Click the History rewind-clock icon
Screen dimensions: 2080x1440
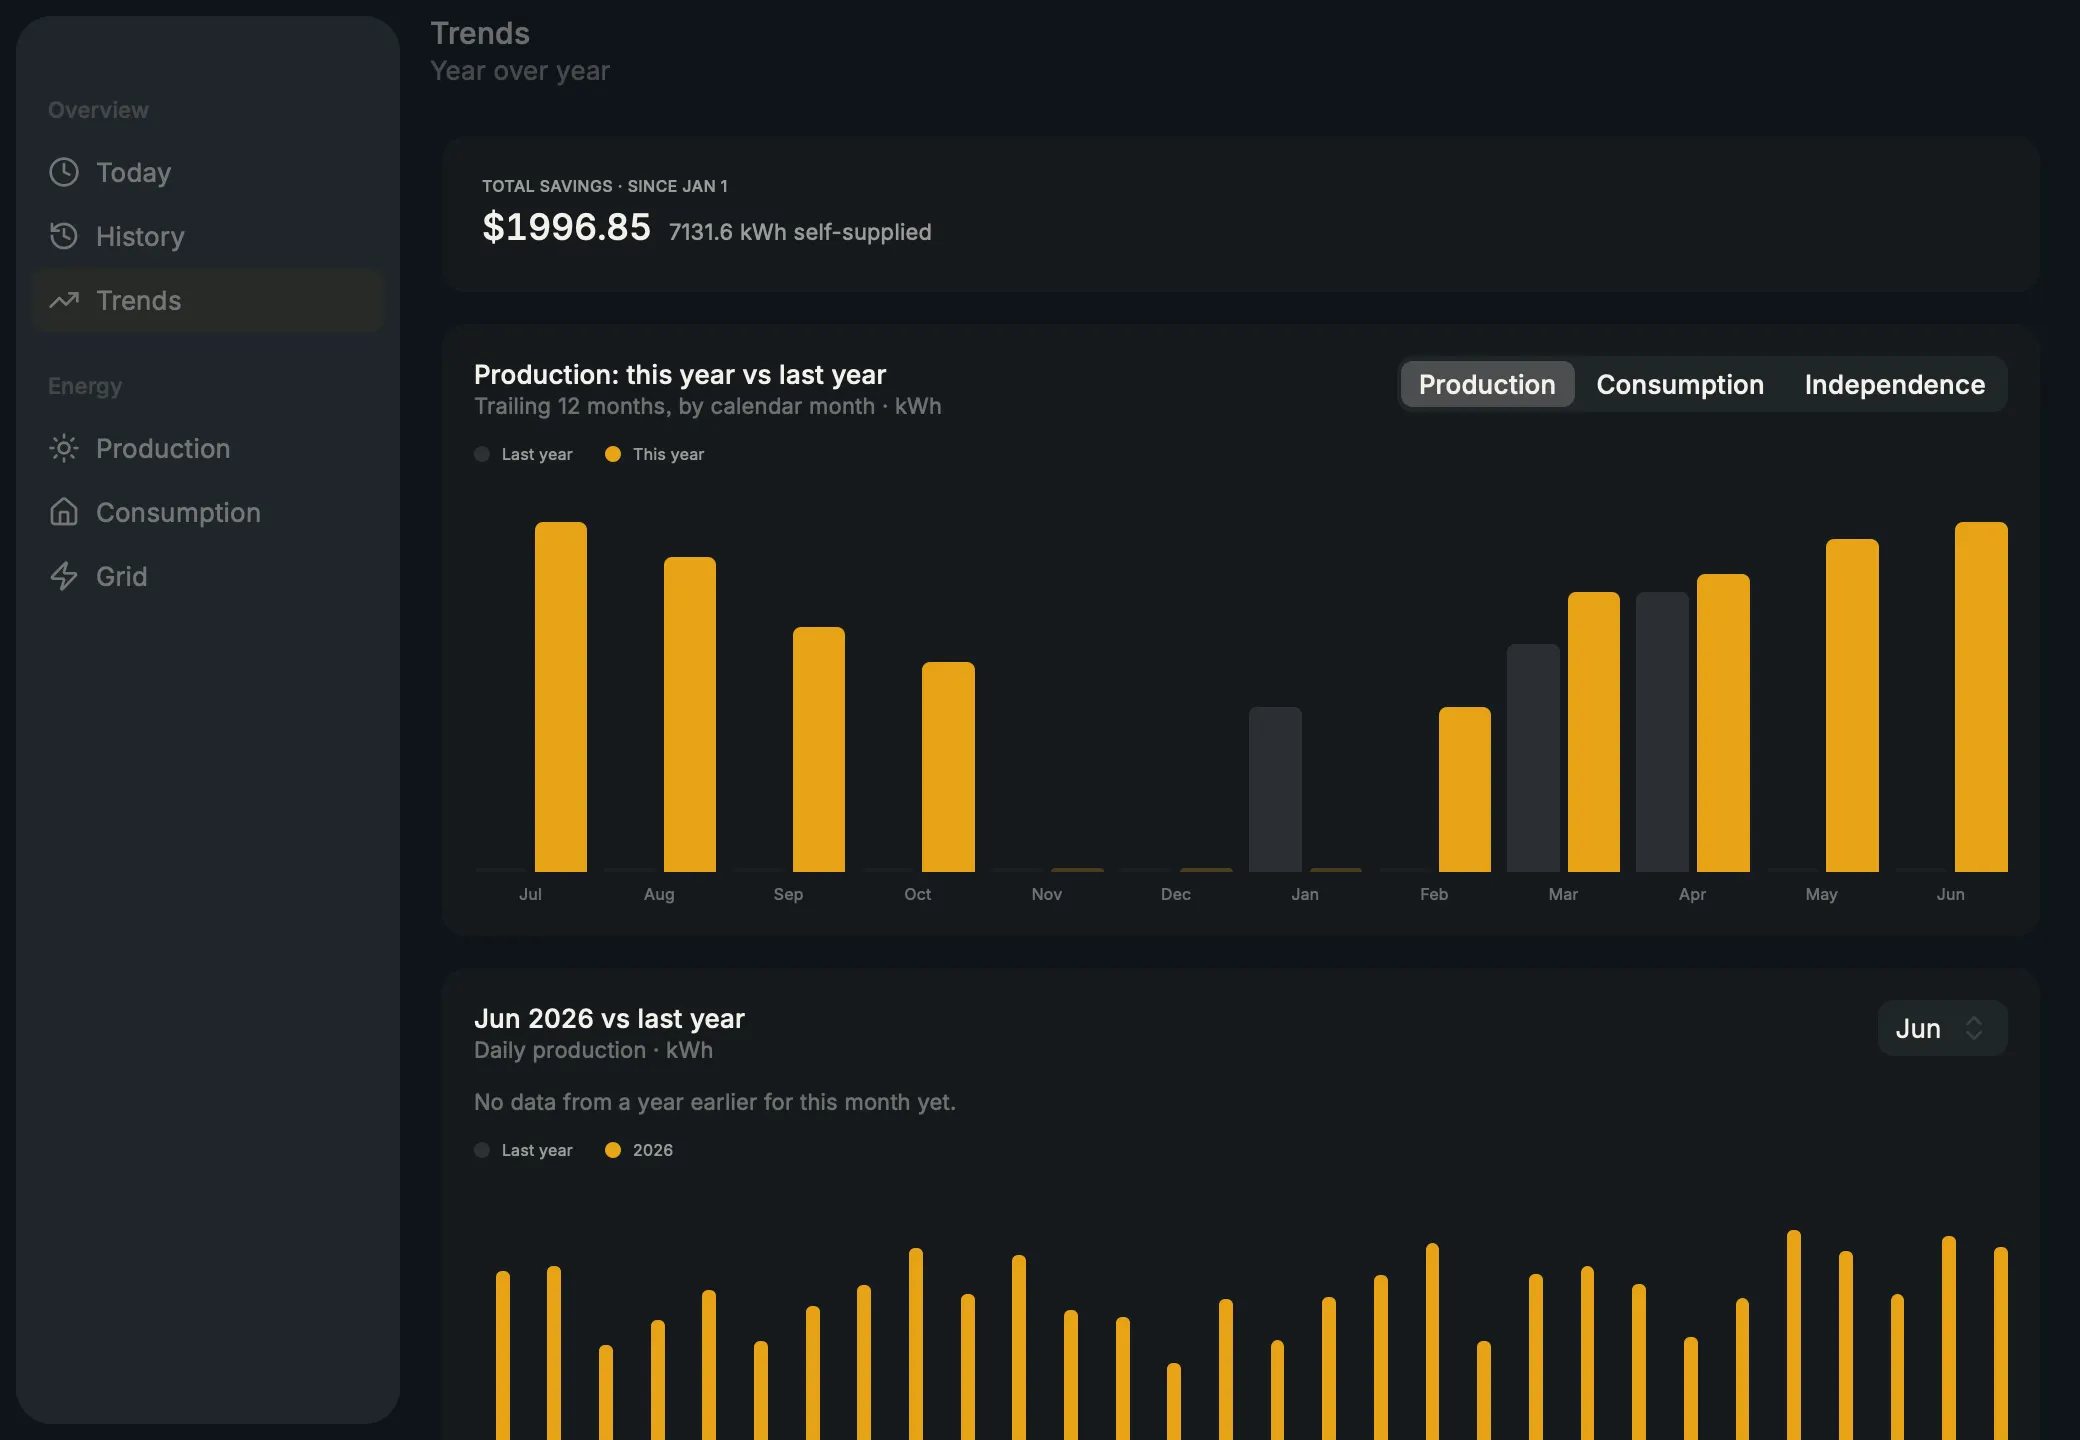click(64, 236)
